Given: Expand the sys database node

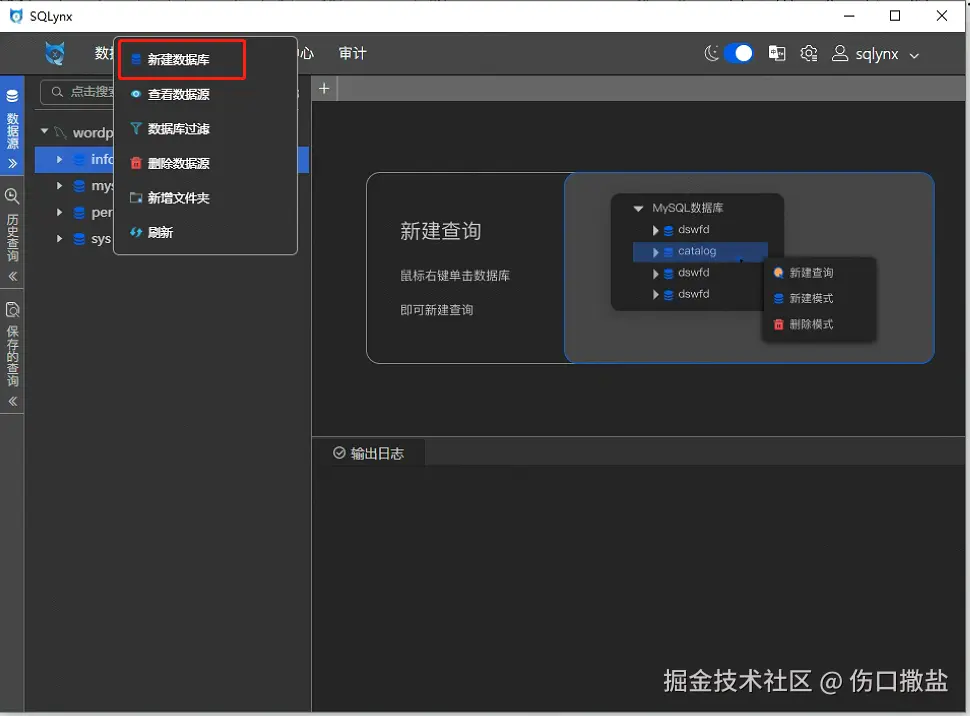Looking at the screenshot, I should point(59,238).
